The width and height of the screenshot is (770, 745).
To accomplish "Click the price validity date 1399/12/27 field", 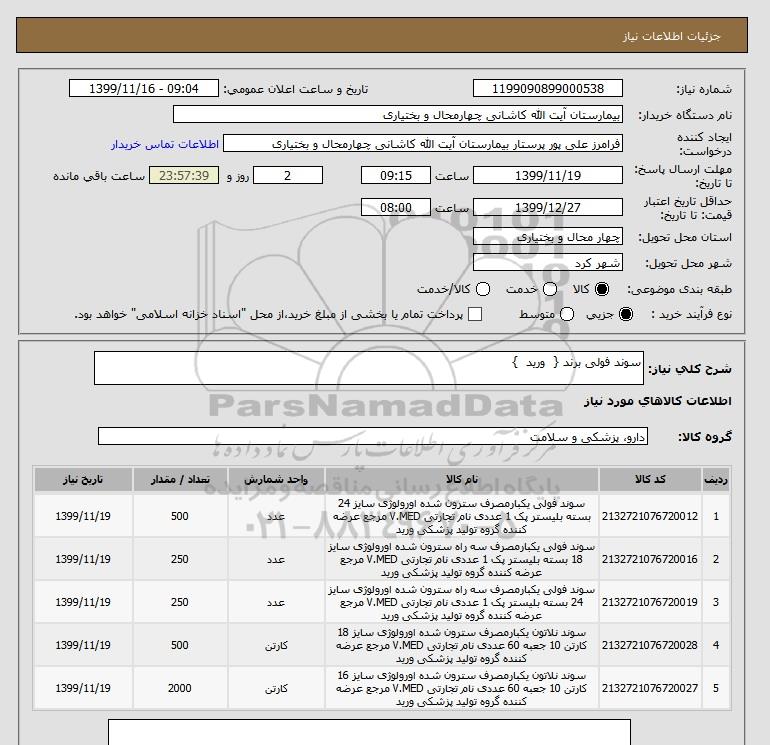I will click(x=548, y=207).
